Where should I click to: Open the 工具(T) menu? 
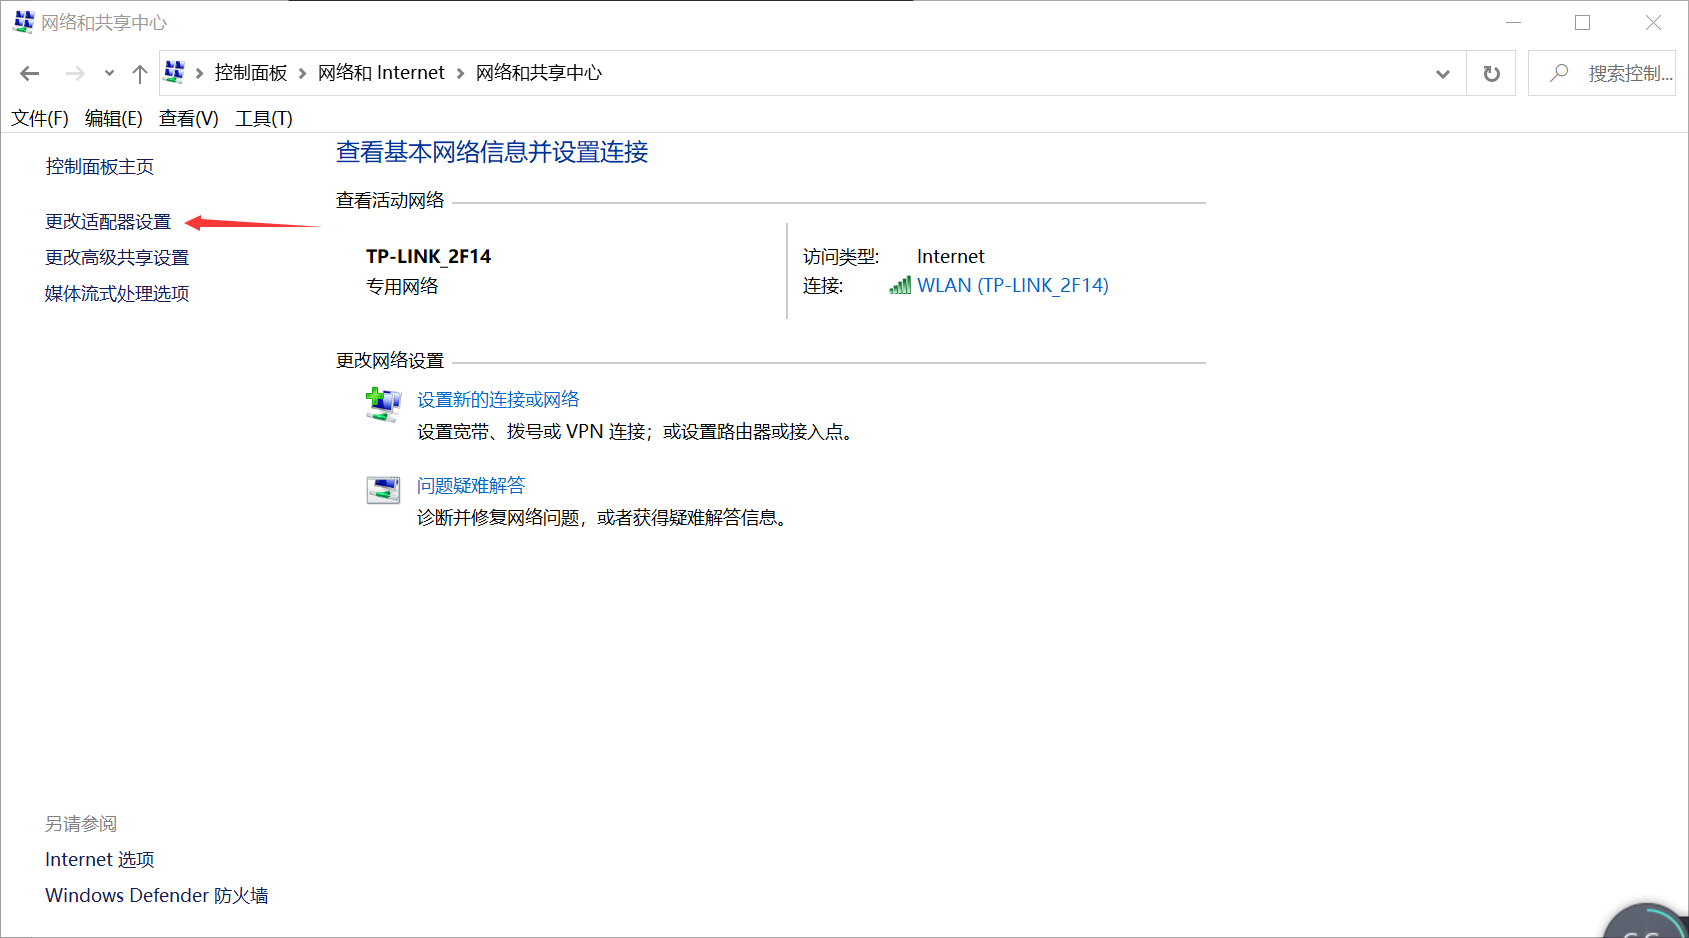click(x=263, y=118)
